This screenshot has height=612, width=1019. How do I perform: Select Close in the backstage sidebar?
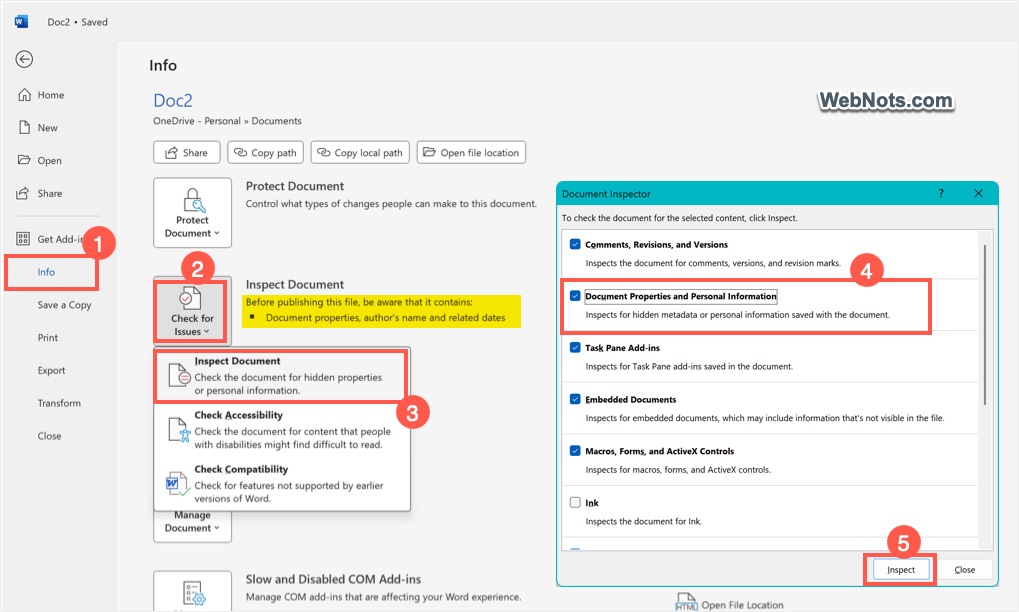49,436
